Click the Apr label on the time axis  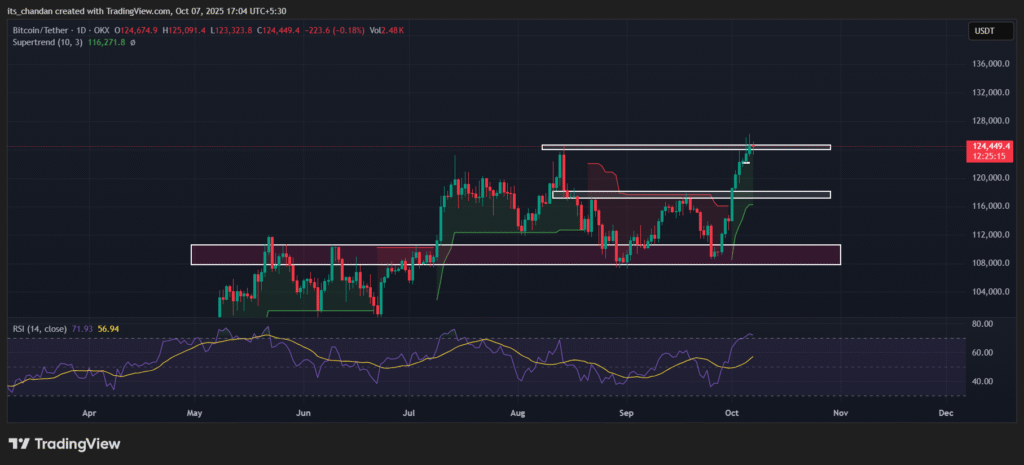pyautogui.click(x=89, y=411)
